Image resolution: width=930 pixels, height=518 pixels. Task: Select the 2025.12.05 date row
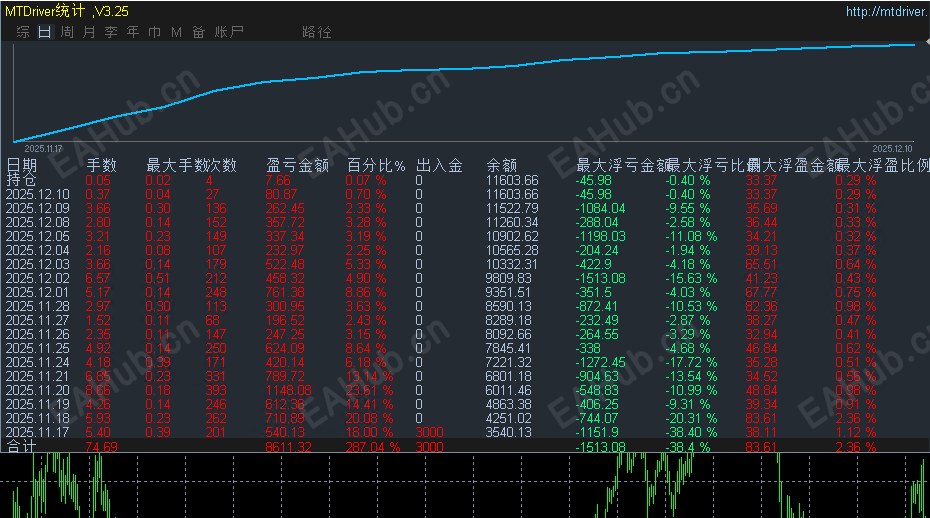pyautogui.click(x=37, y=237)
